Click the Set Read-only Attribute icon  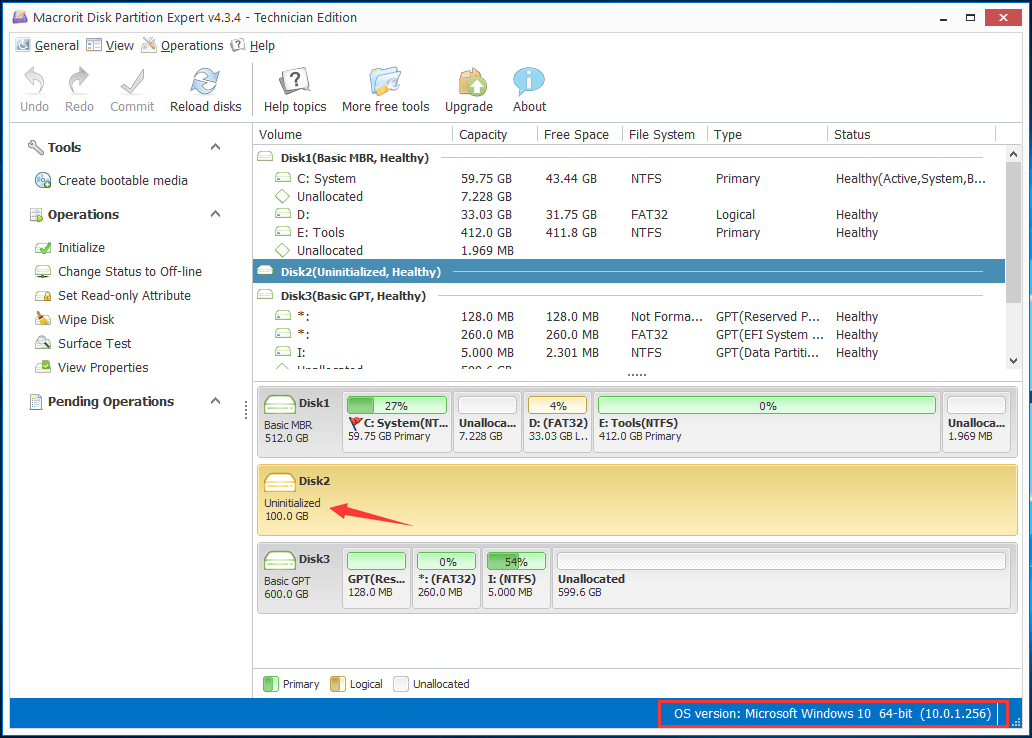tap(43, 296)
